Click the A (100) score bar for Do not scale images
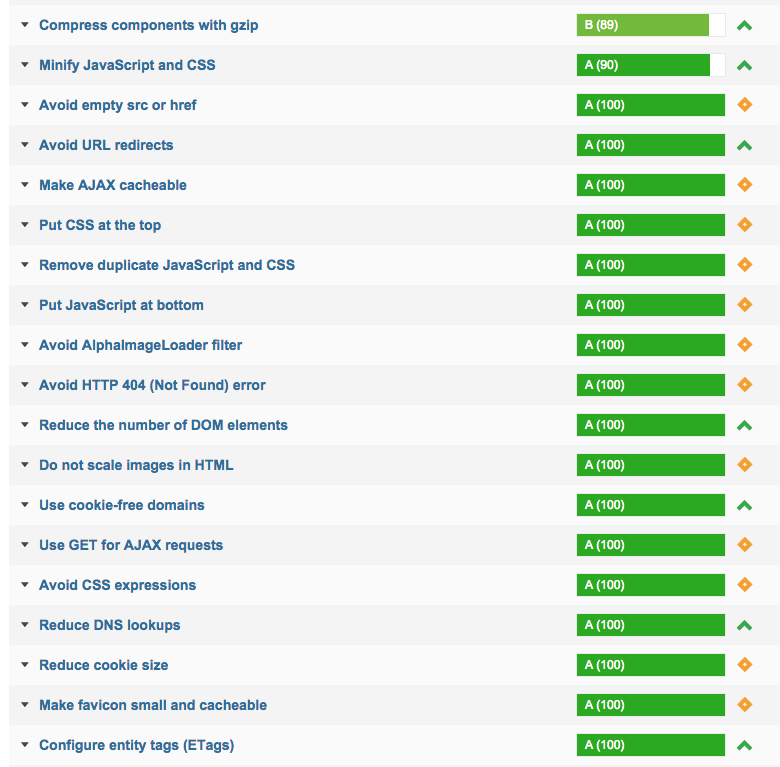Screen dimensions: 780x767 click(x=651, y=465)
